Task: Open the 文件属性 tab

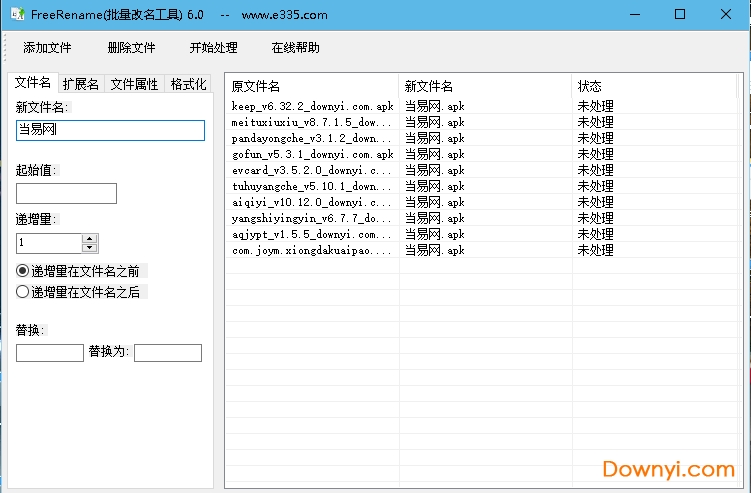Action: coord(134,84)
